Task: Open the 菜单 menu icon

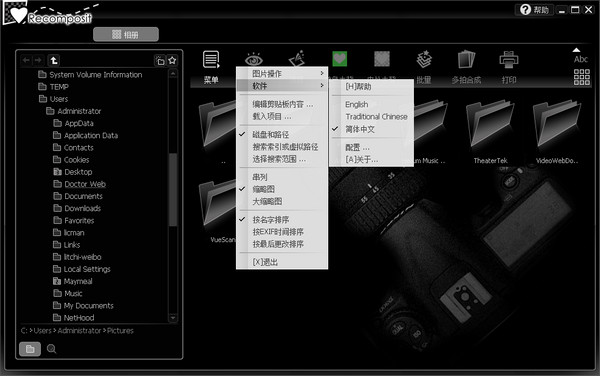Action: pos(211,60)
